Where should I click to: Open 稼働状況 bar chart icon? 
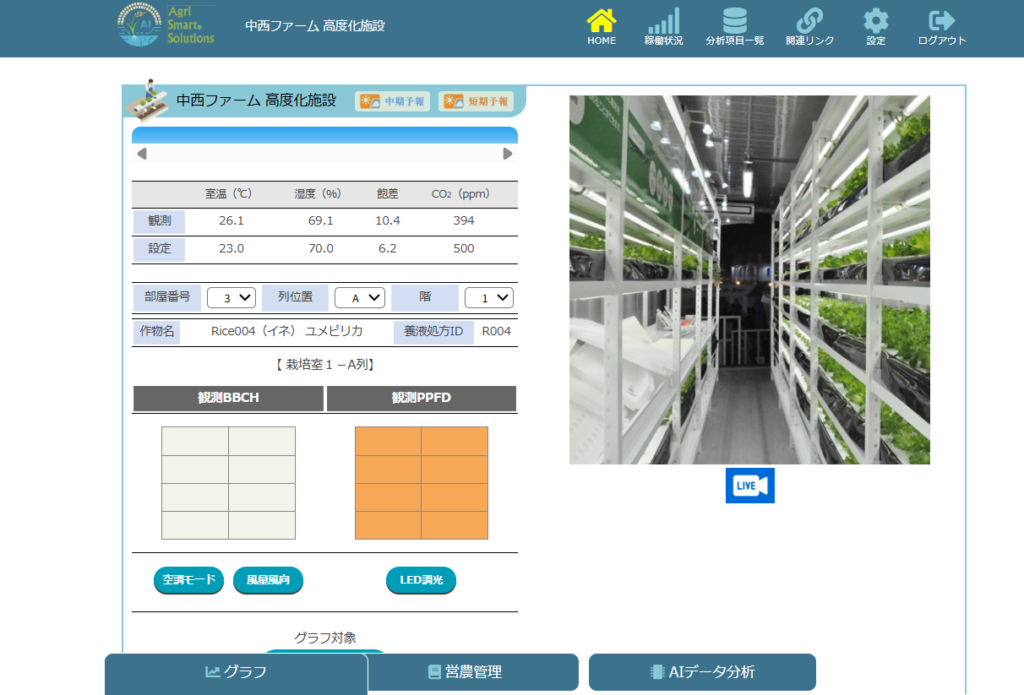click(x=663, y=21)
